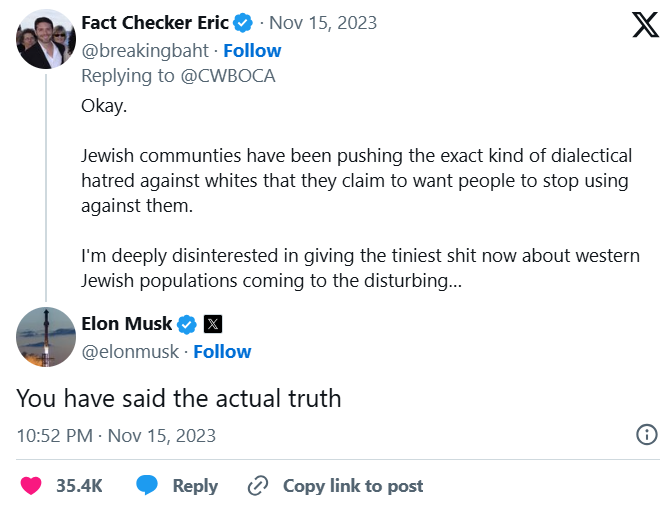The height and width of the screenshot is (507, 660).
Task: Click the 35.4K likes count
Action: tap(79, 486)
